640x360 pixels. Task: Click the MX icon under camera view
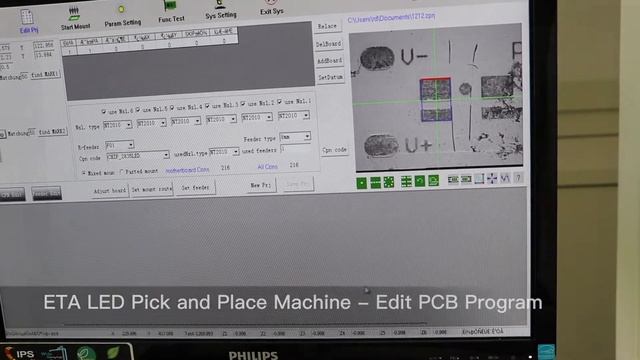505,178
